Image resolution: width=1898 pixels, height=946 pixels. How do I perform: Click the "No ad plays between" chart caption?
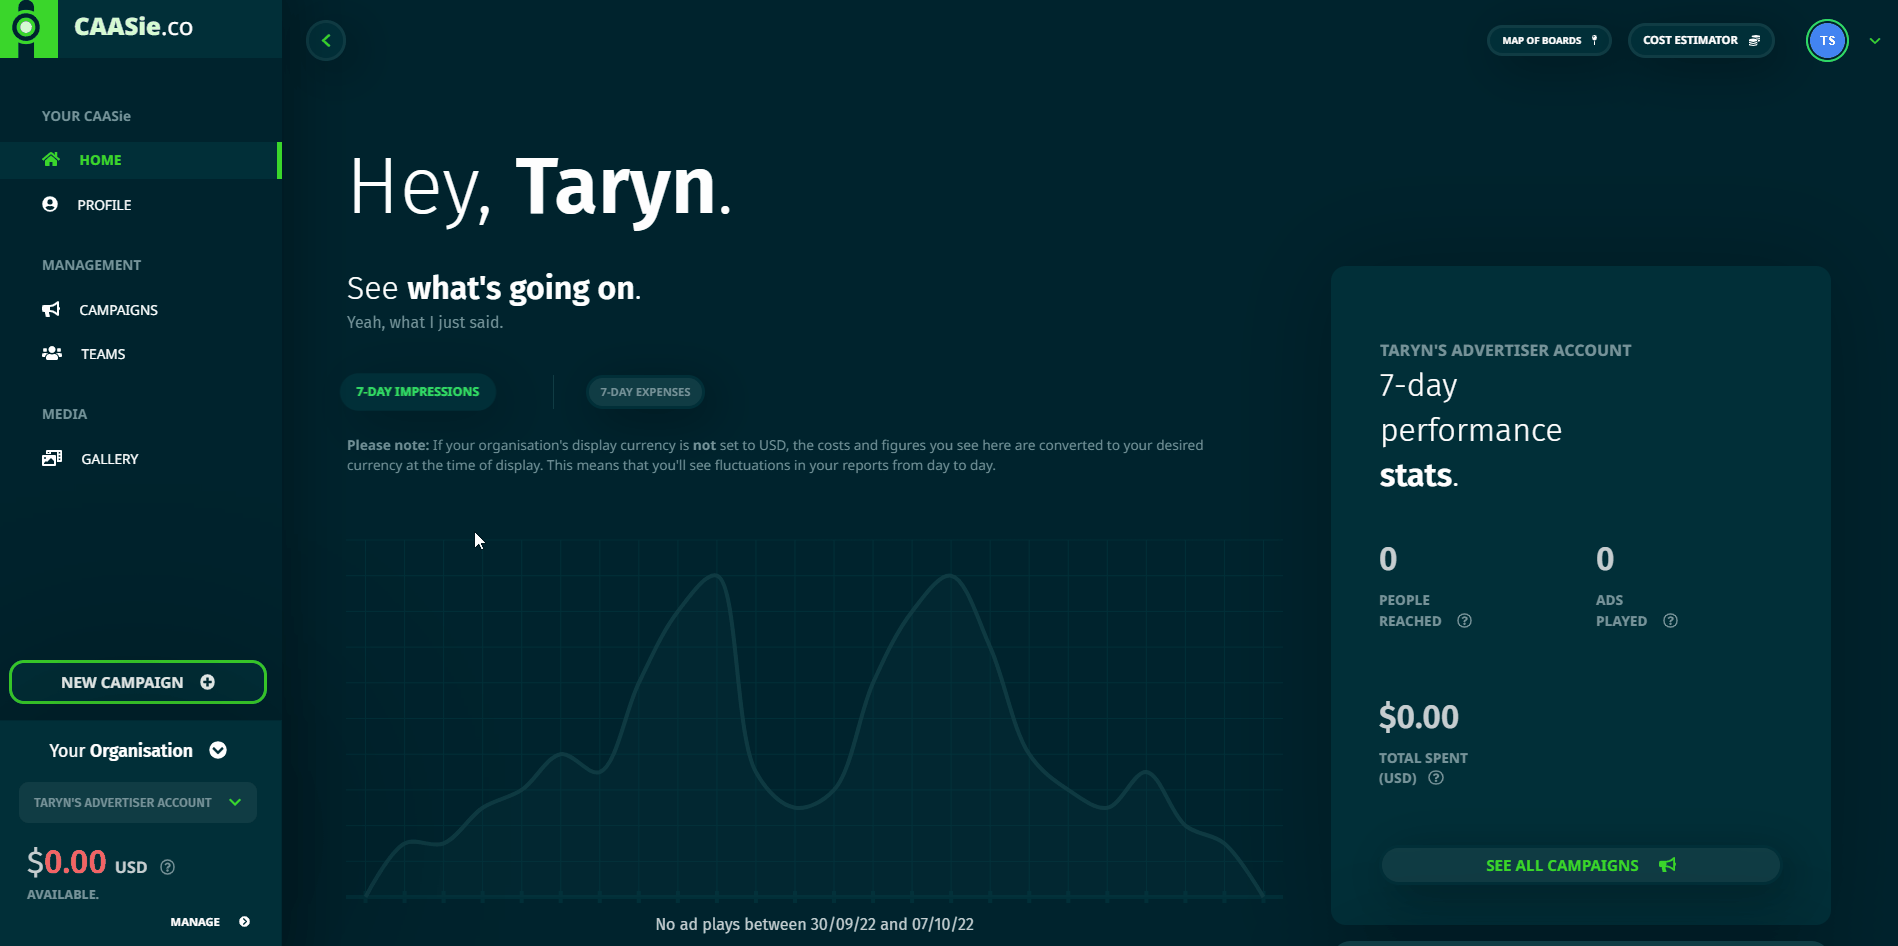tap(814, 924)
